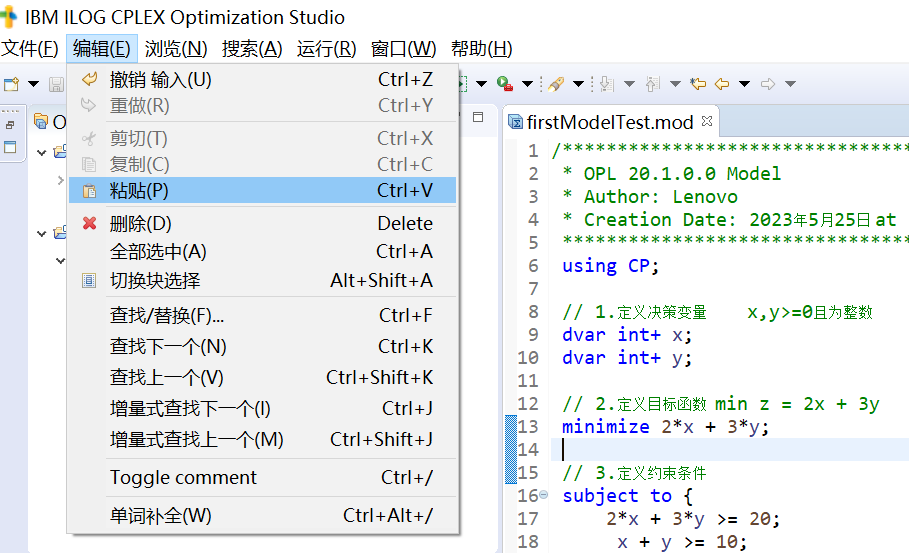Choose 全部选中(A) select all entry

tap(263, 252)
